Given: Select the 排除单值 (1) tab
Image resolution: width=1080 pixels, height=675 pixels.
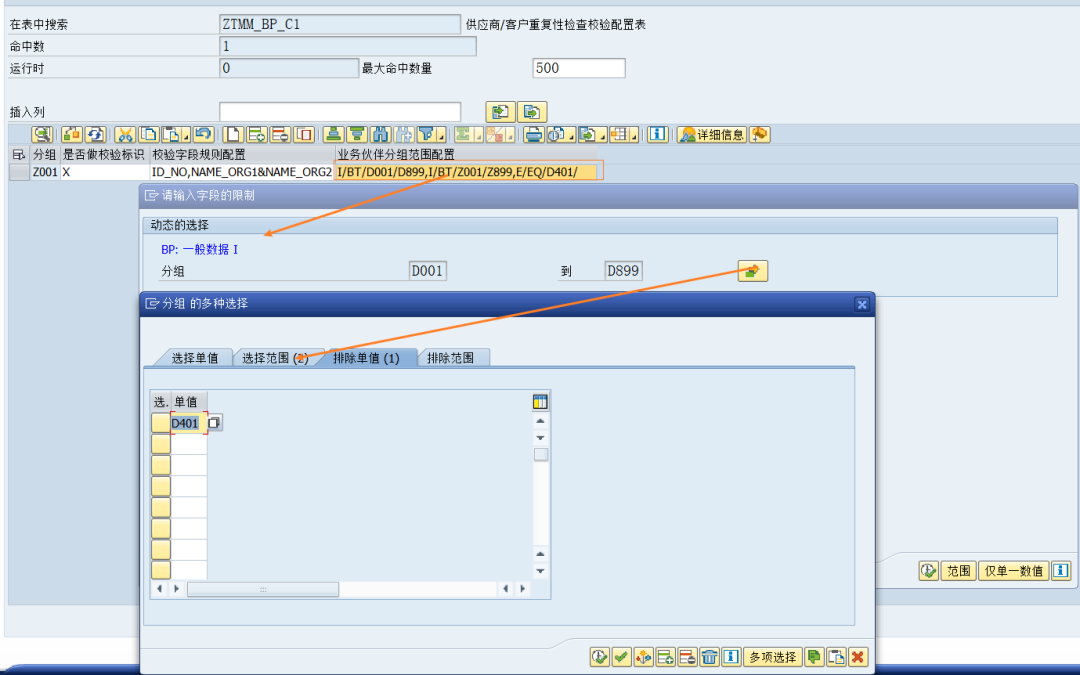Looking at the screenshot, I should 366,358.
